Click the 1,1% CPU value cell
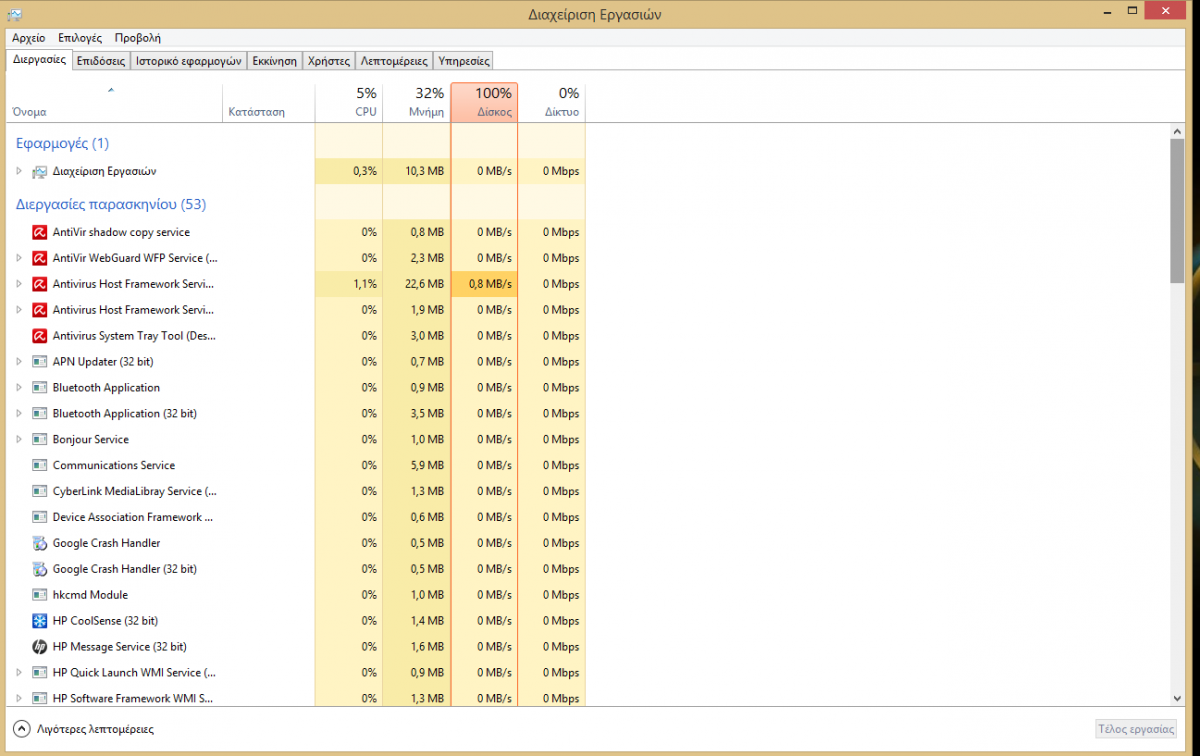 tap(348, 284)
